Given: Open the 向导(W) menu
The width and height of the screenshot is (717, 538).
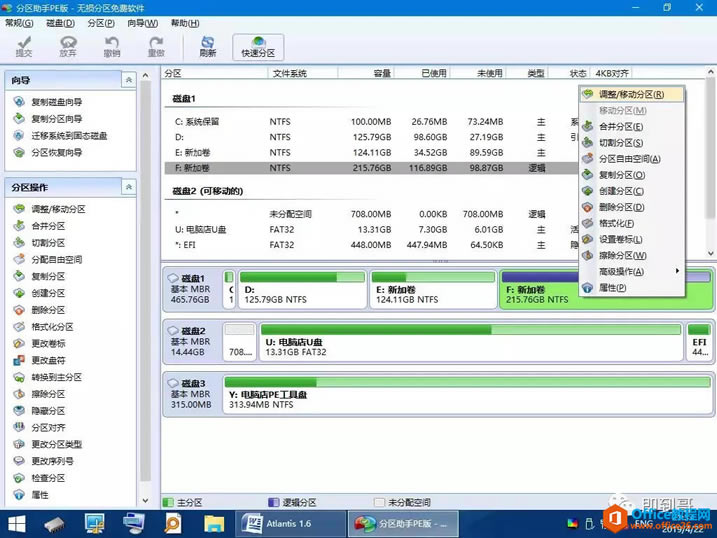Looking at the screenshot, I should [x=143, y=23].
